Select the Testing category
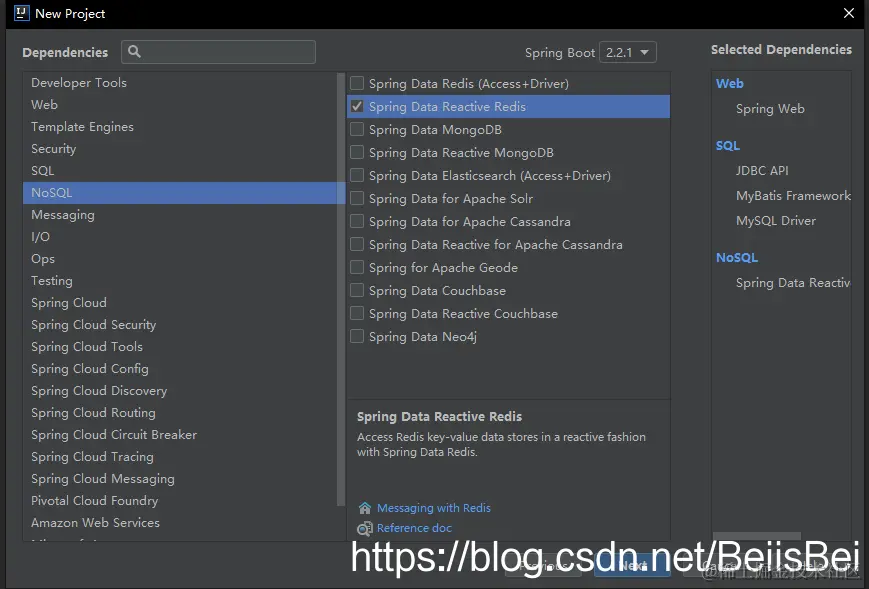Screen dimensions: 869x589 click(x=180, y=280)
